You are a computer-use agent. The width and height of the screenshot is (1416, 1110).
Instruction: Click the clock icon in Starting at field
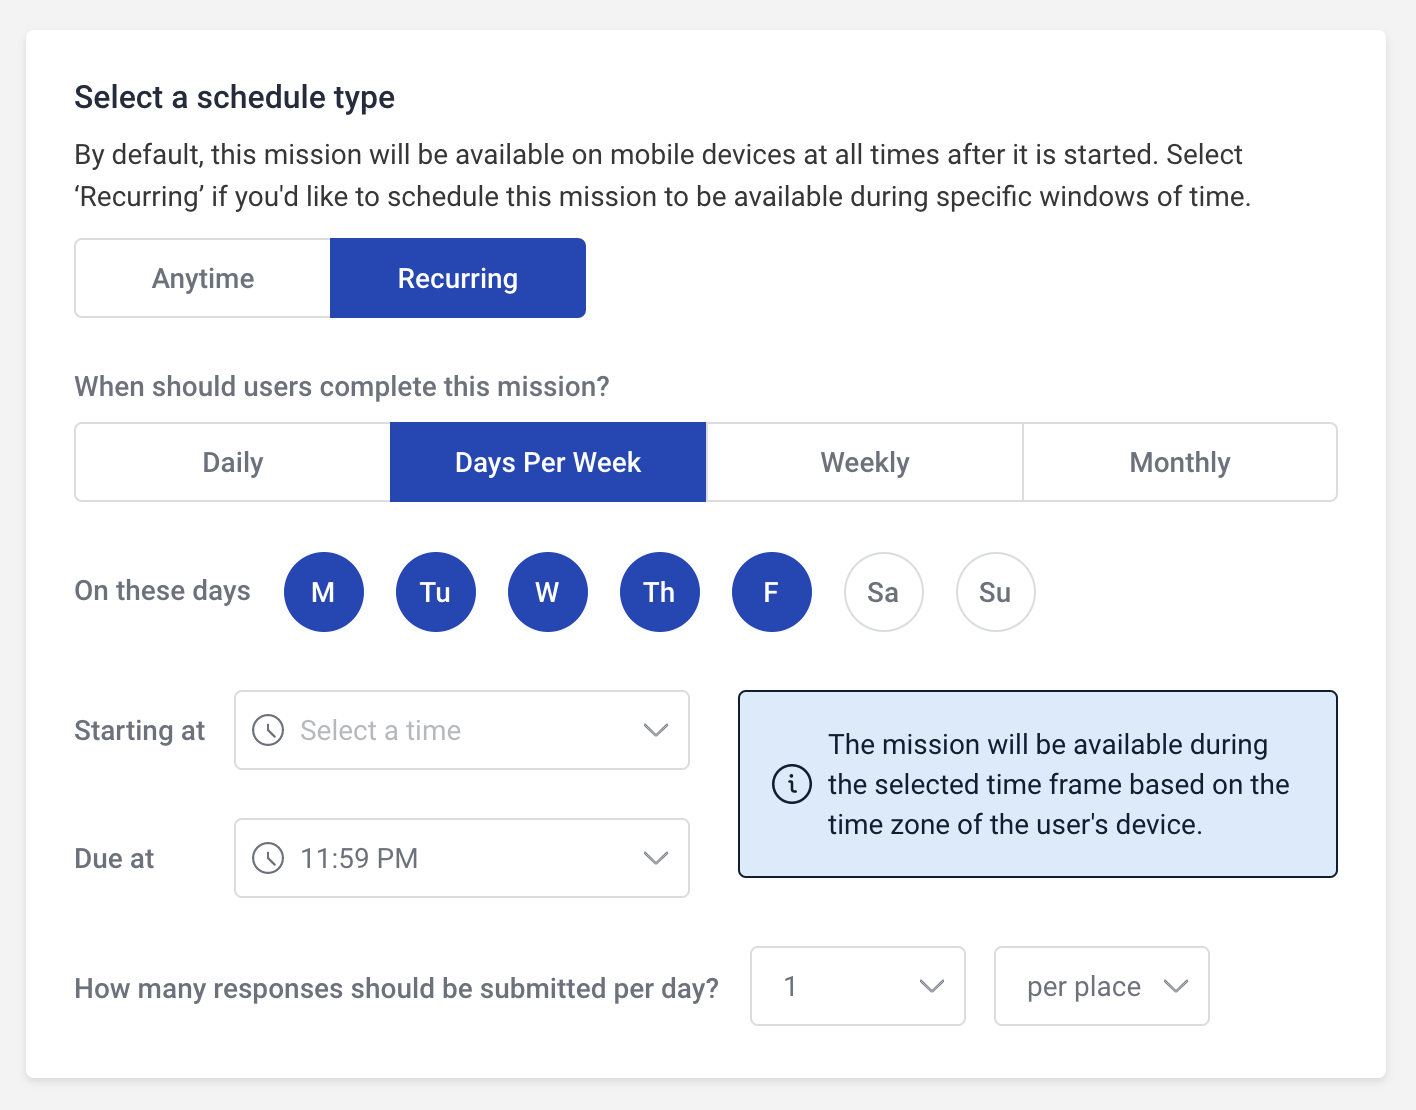click(x=268, y=730)
